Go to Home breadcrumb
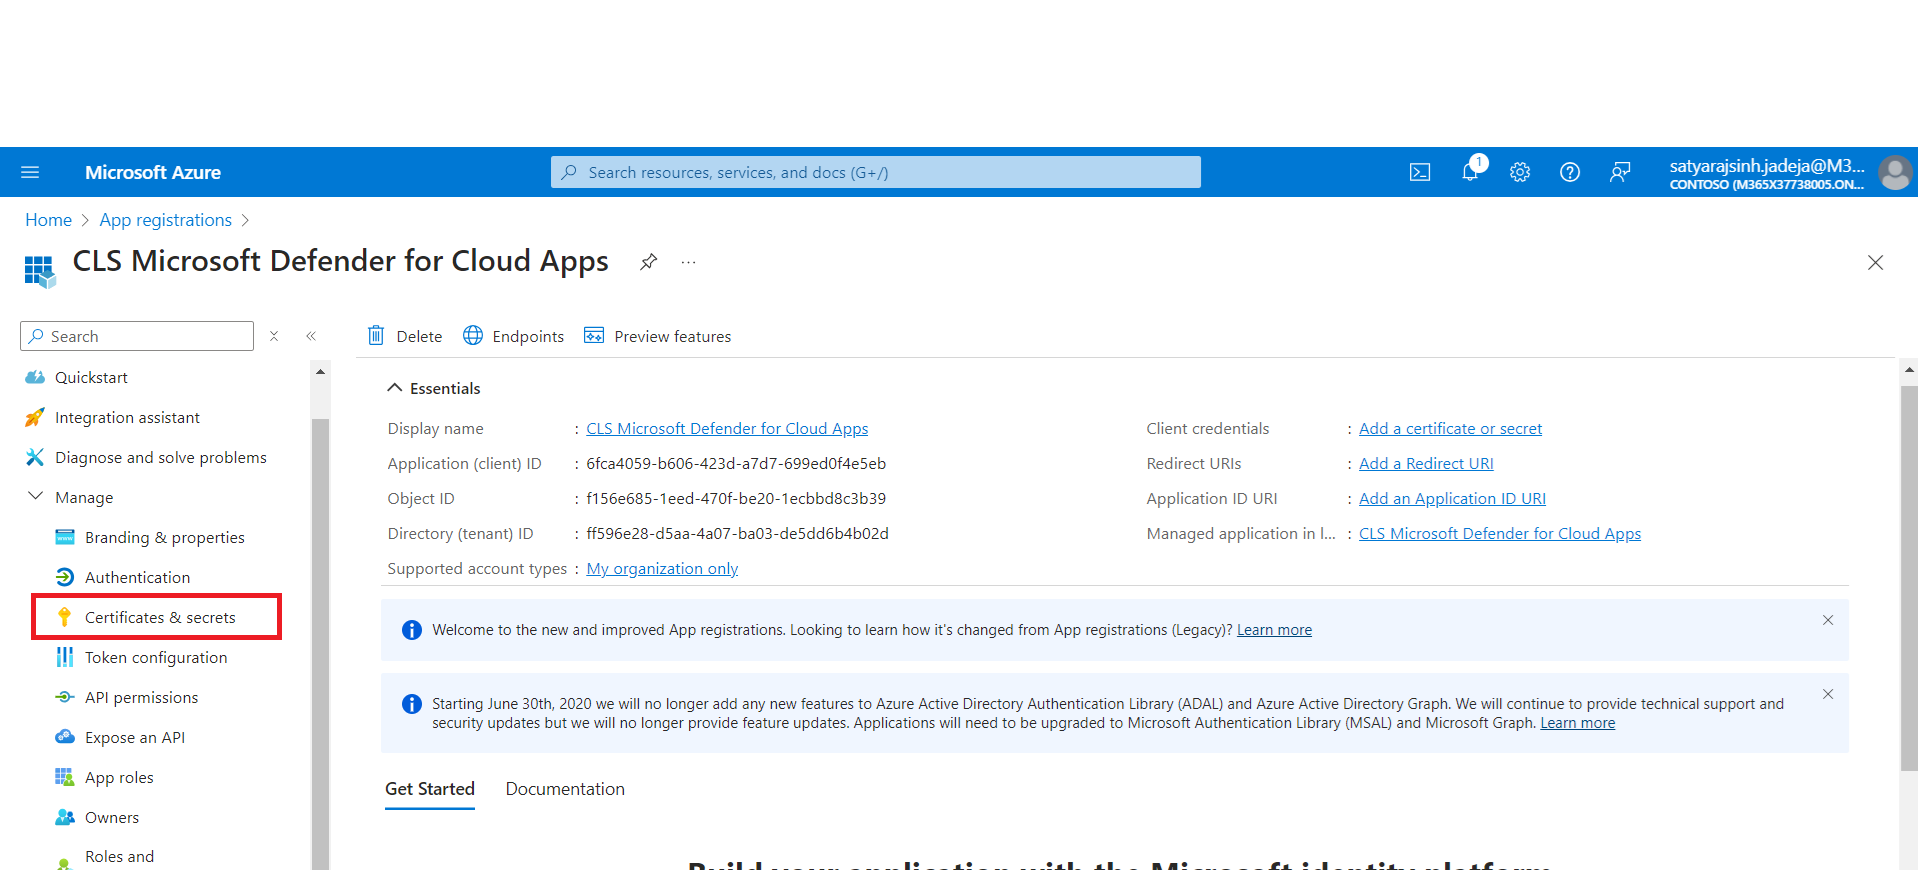 (x=48, y=220)
